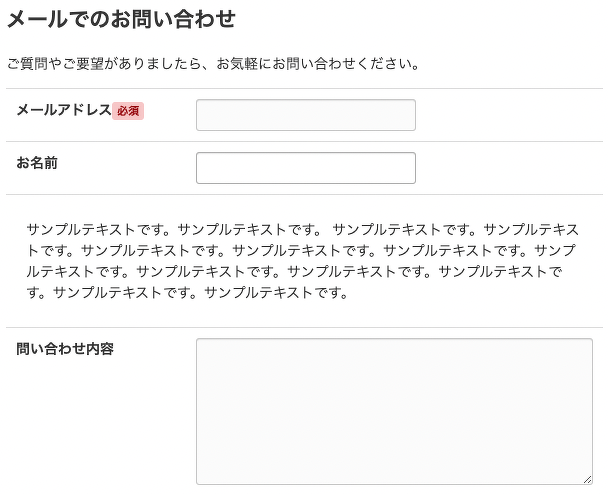Click divider line above 問い合わせ内容 row
This screenshot has width=608, height=494.
304,327
